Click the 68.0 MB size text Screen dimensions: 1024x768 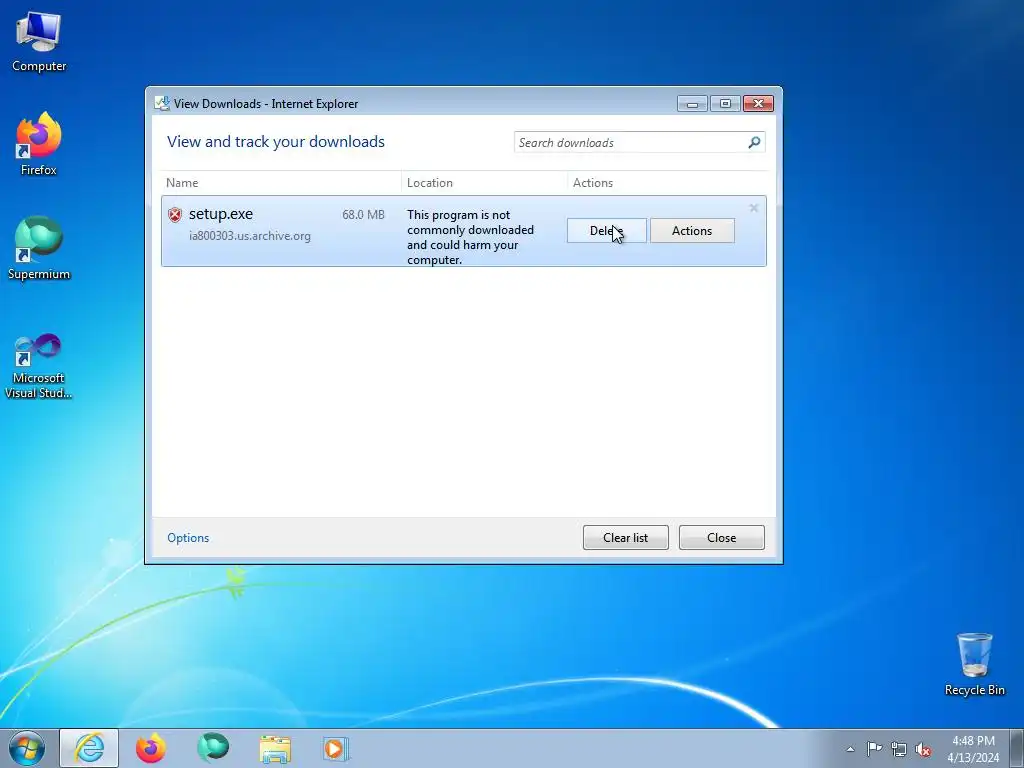tap(363, 214)
